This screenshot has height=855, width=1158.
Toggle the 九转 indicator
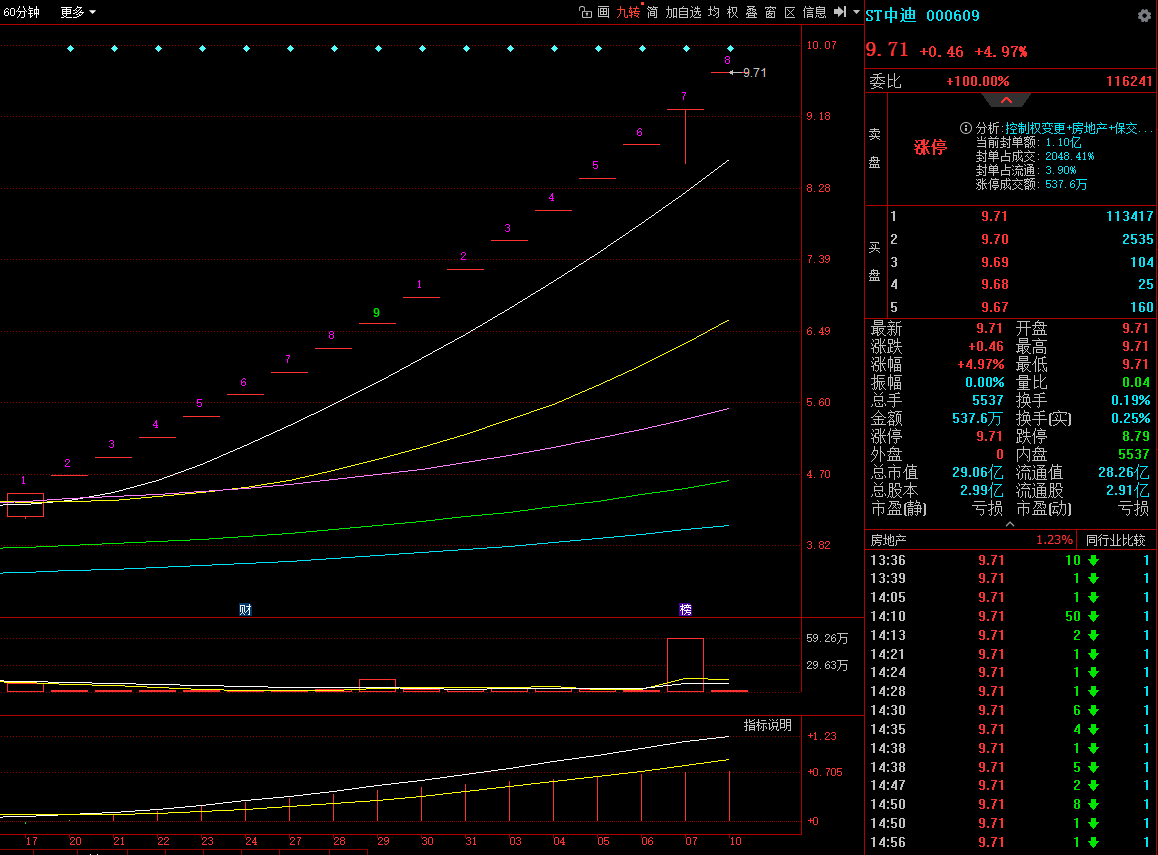tap(627, 12)
